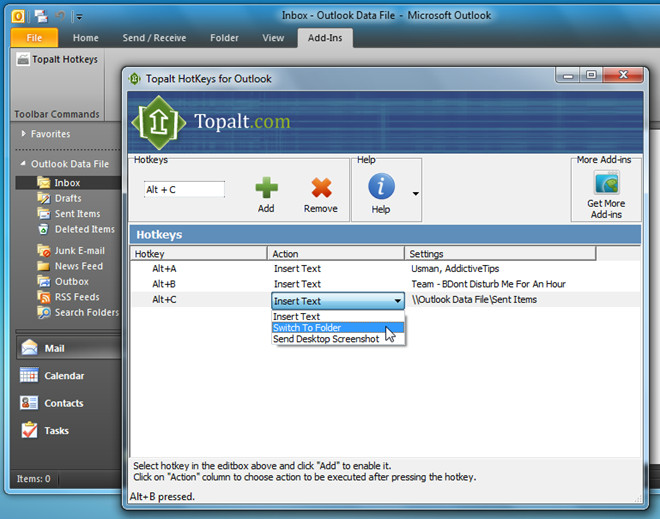Click the Topalt Hotkeys toolbar icon in Outlook

click(23, 59)
